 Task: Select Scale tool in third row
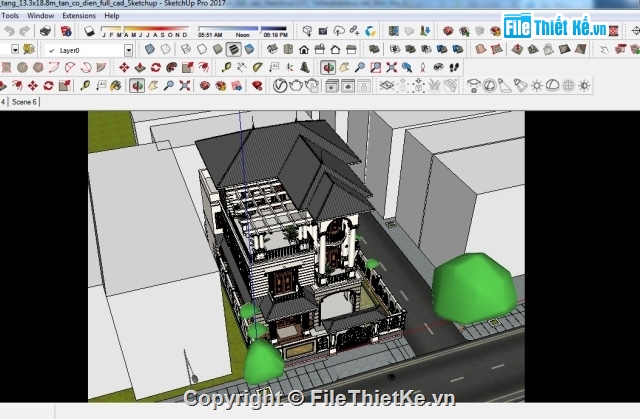[x=187, y=67]
